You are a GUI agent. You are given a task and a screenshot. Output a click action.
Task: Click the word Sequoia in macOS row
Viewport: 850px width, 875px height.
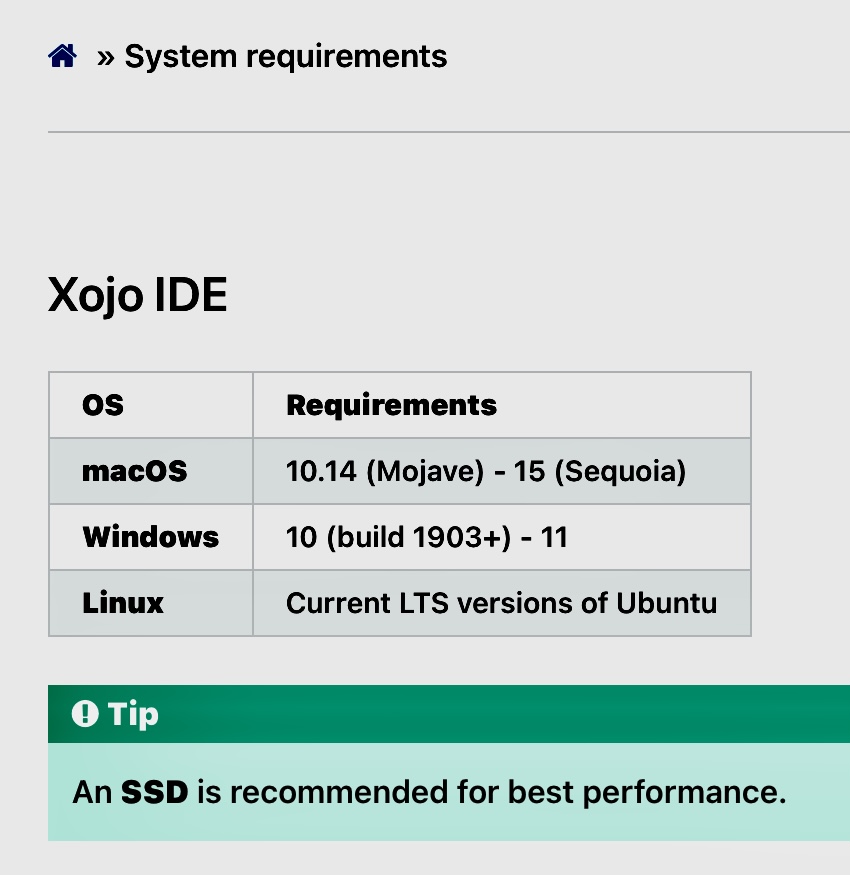coord(620,472)
